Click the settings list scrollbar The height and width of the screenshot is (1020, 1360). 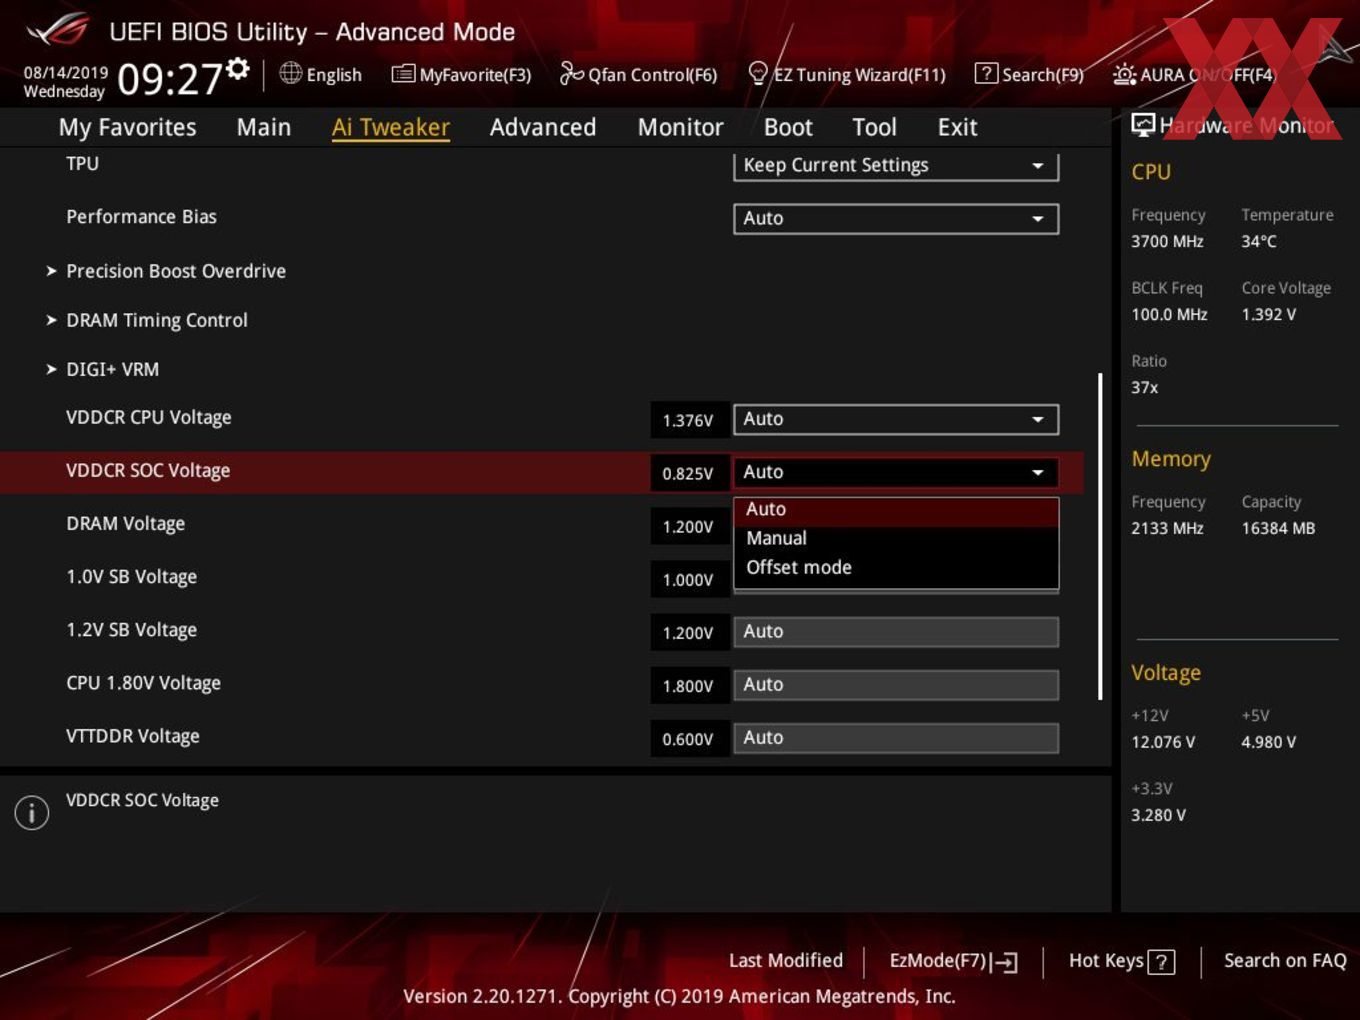pos(1100,536)
